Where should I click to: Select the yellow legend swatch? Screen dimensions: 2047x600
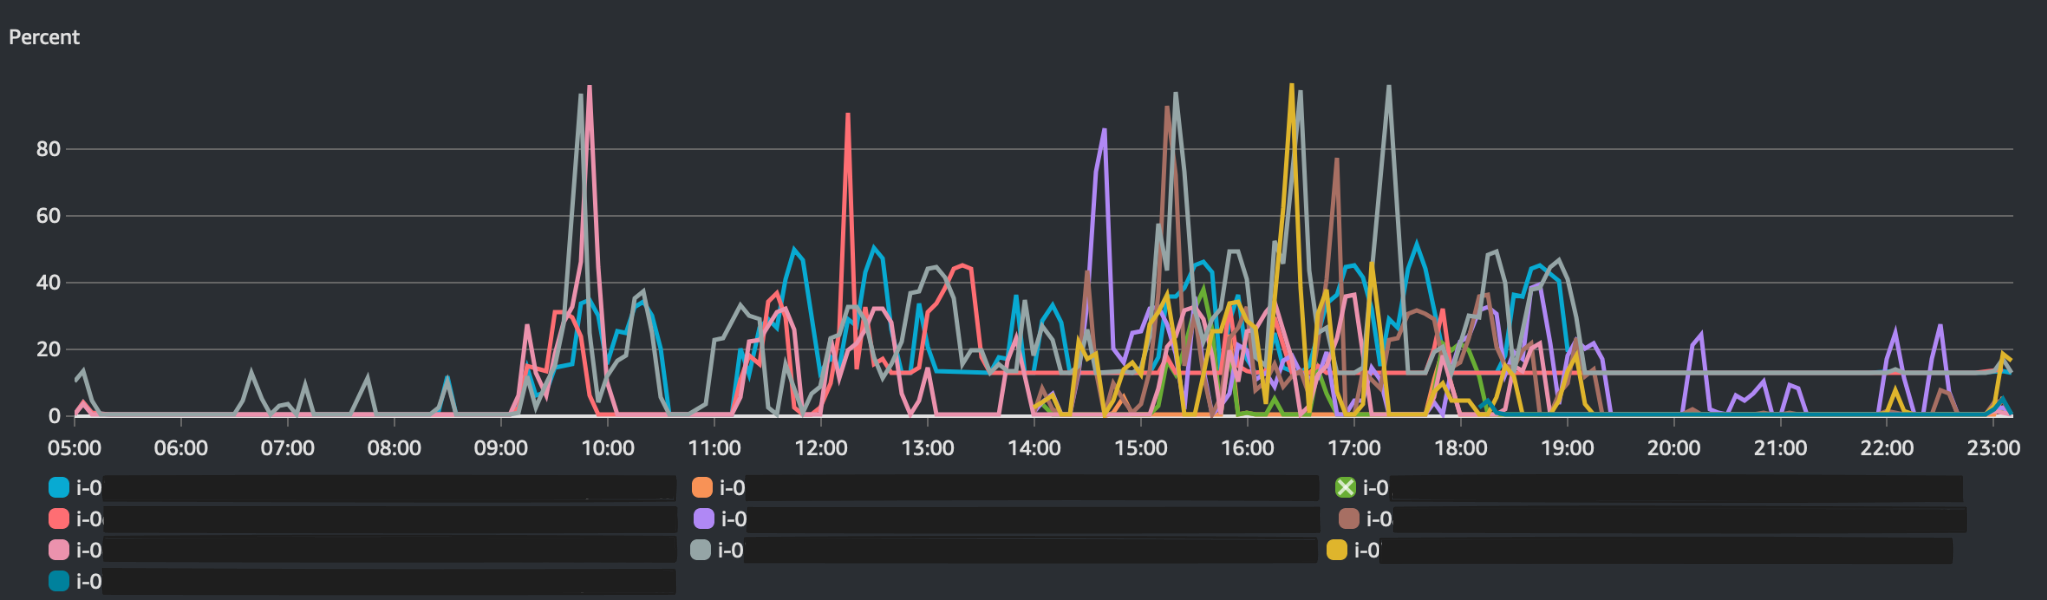coord(1336,550)
